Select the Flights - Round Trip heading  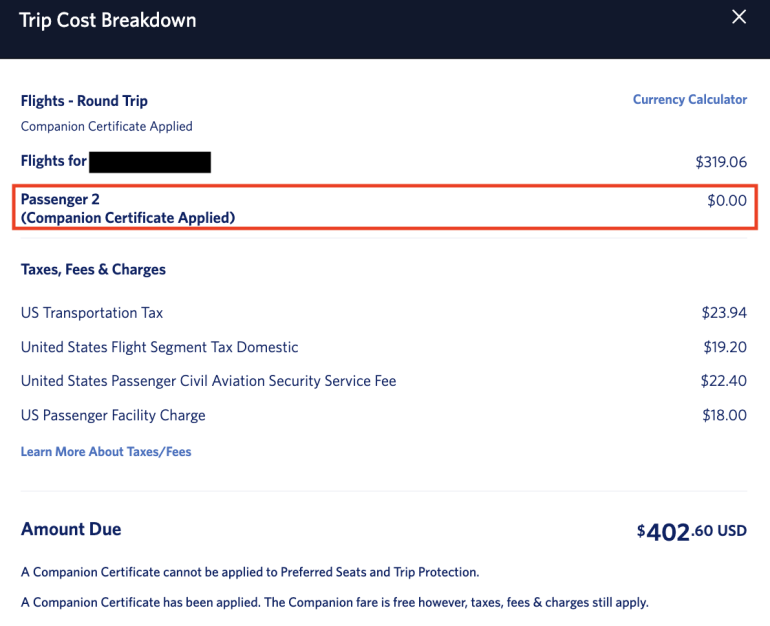click(84, 101)
